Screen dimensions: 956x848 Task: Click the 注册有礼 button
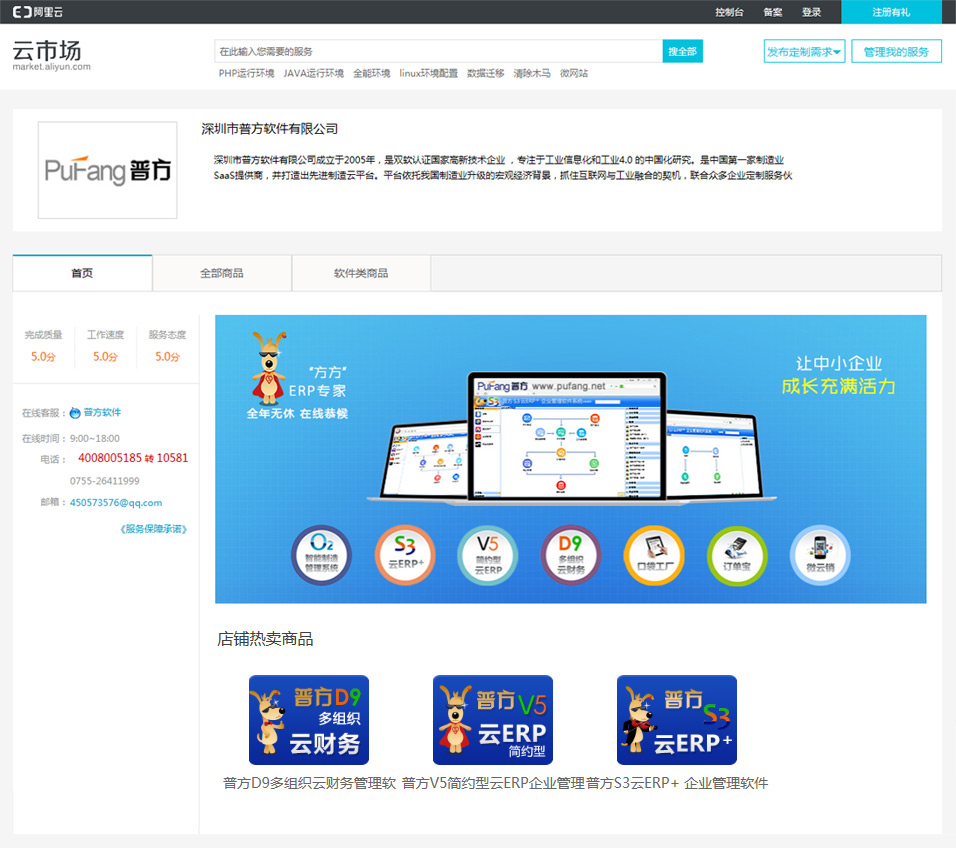[890, 12]
